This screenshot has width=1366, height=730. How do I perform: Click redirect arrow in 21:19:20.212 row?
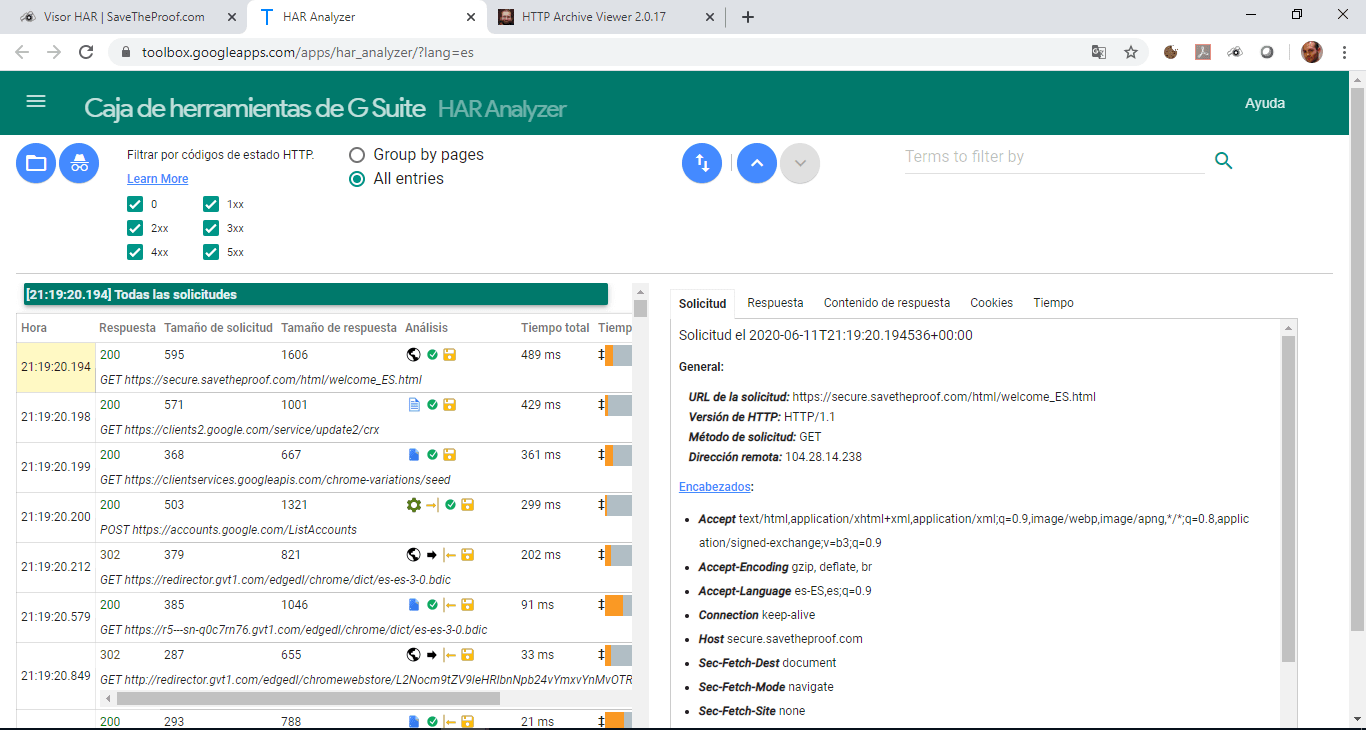[x=432, y=554]
